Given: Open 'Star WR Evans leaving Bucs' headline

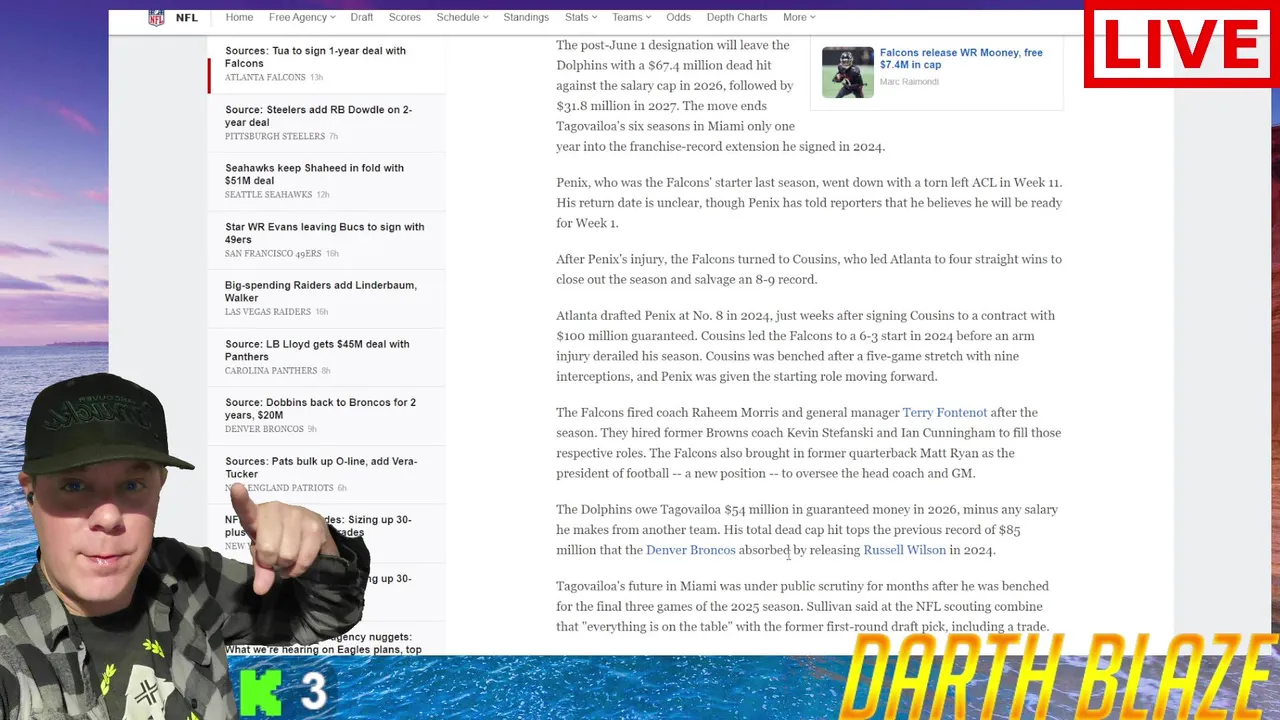Looking at the screenshot, I should [324, 233].
